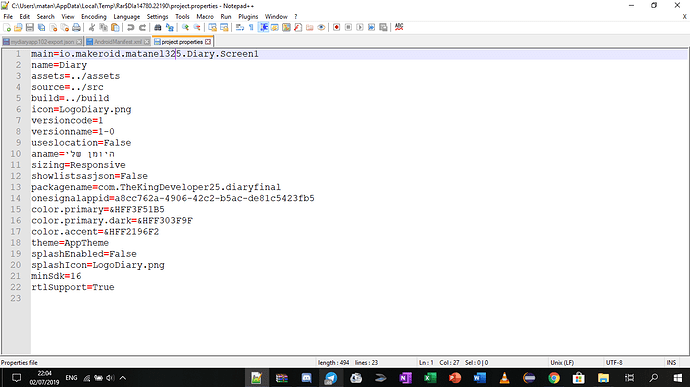Image resolution: width=690 pixels, height=387 pixels.
Task: Toggle the indent guide toolbar button
Action: 264,27
